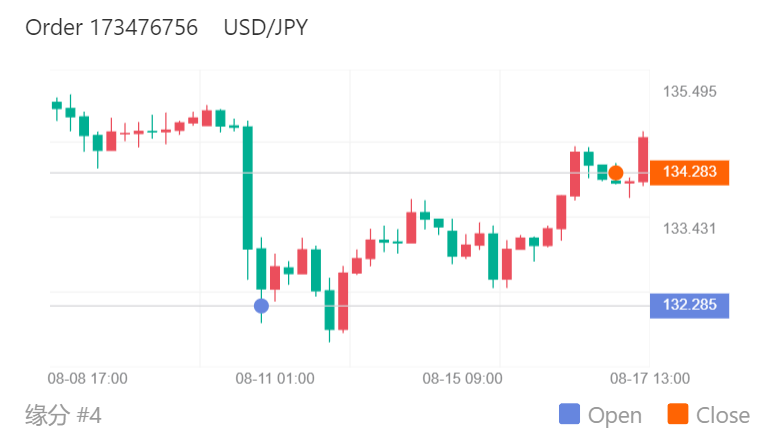Screen dimensions: 775x440
Task: Click the blue Open marker dot on chart
Action: tap(261, 306)
